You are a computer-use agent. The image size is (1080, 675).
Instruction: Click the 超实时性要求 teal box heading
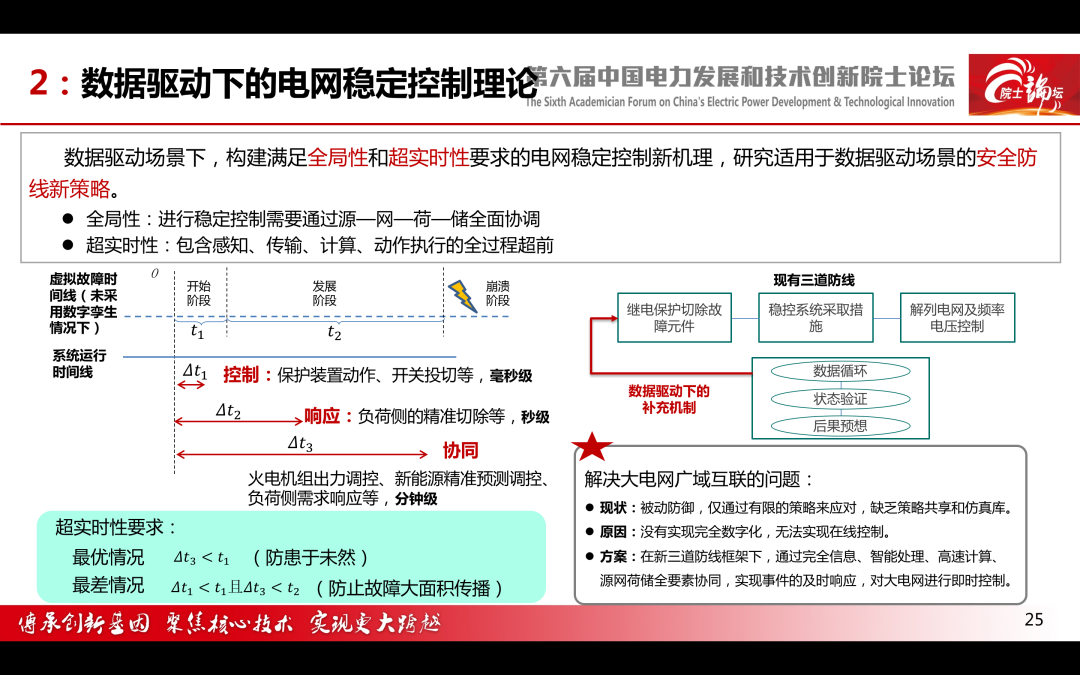click(x=117, y=528)
